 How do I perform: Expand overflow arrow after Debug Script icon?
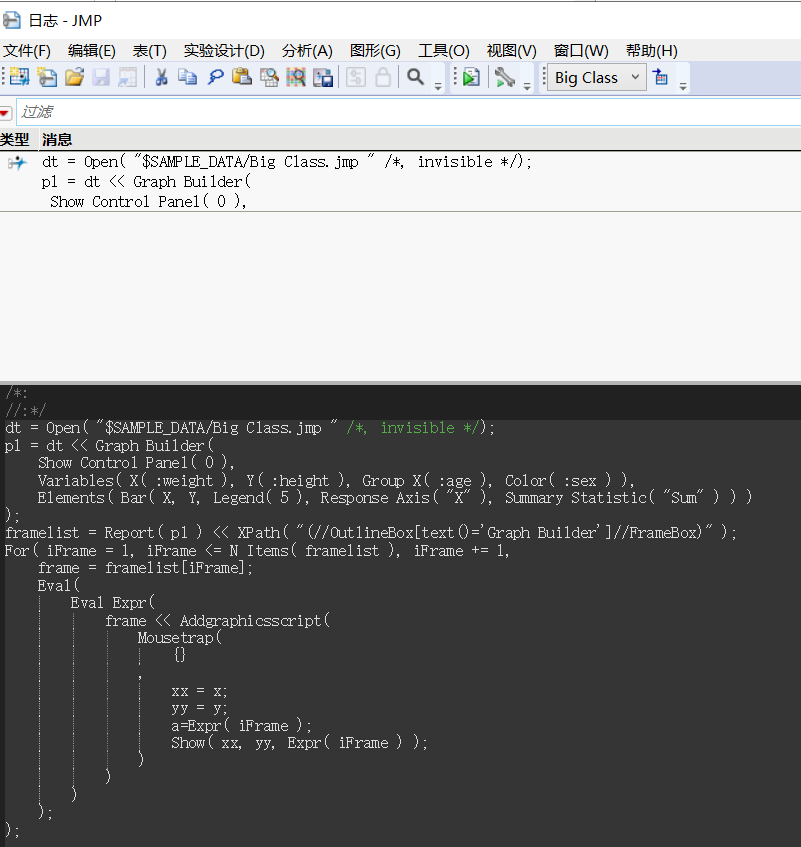pyautogui.click(x=527, y=86)
